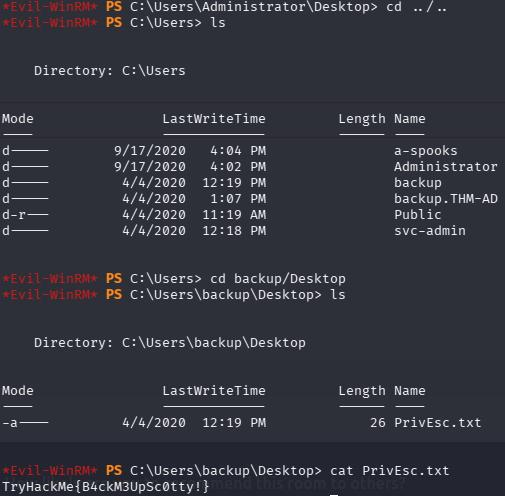Click the 'cd backup/Desktop' command

[x=278, y=279]
